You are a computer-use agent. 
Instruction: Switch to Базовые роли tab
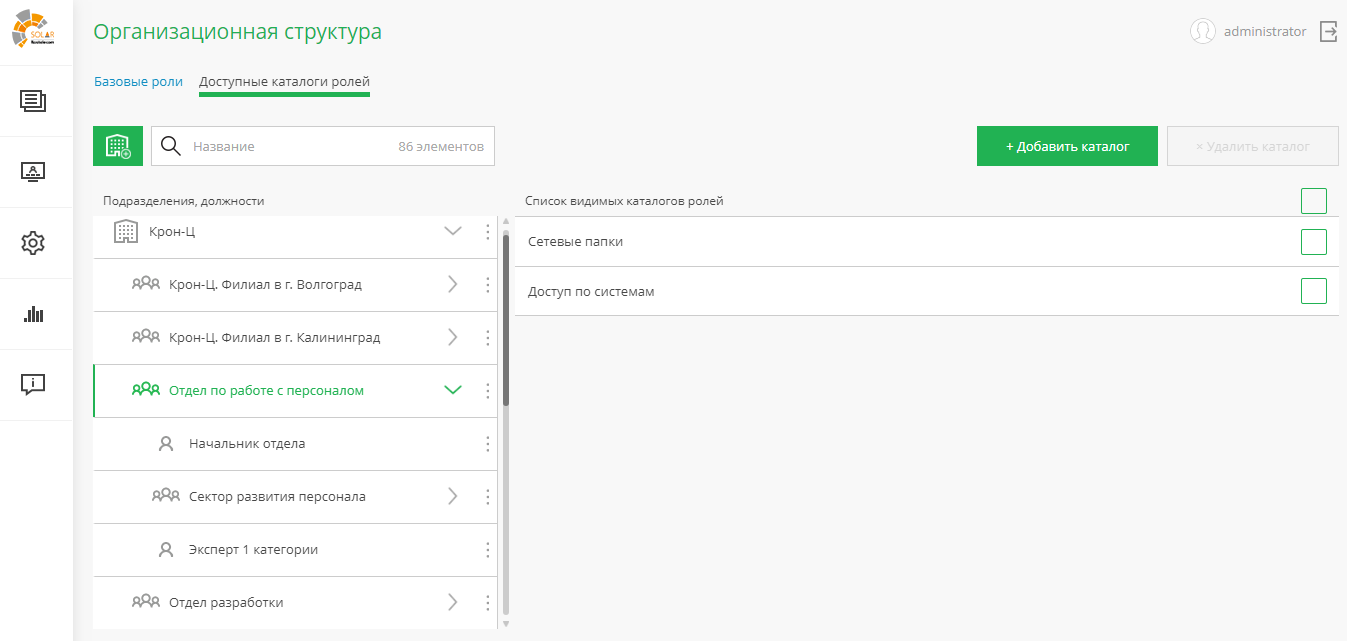[x=138, y=82]
